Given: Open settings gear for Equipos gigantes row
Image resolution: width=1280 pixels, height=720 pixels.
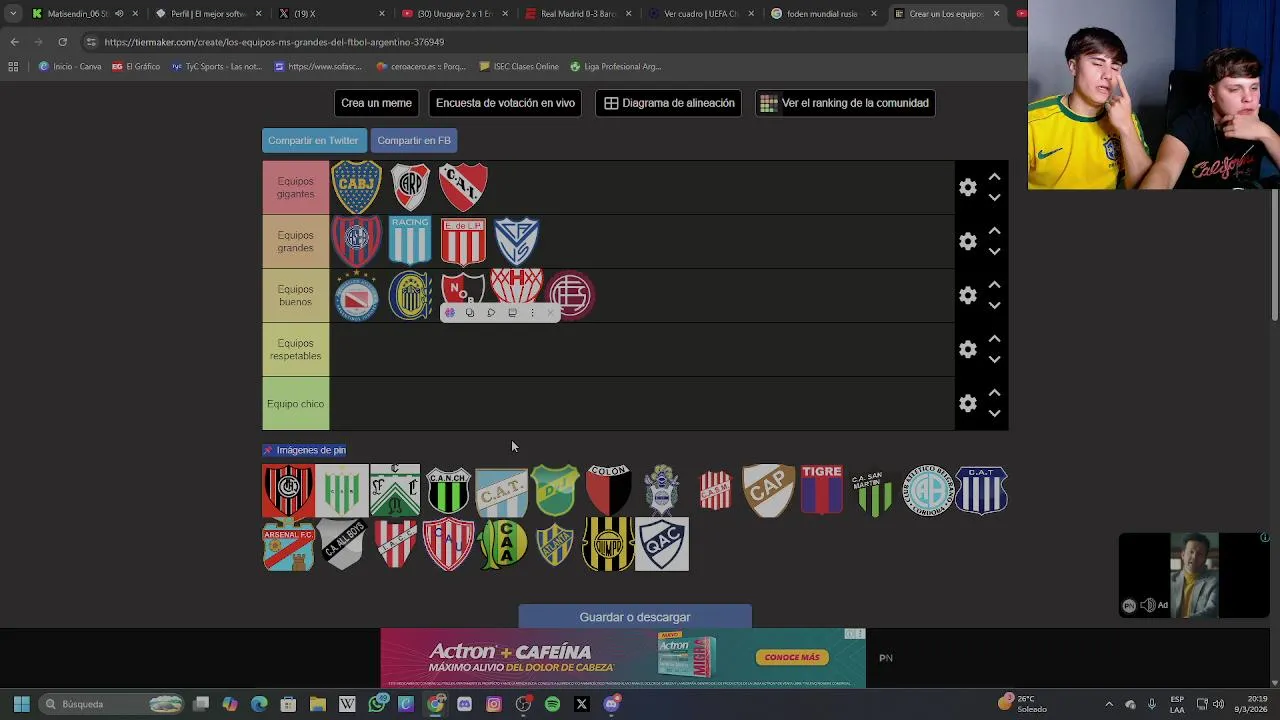Looking at the screenshot, I should [x=968, y=187].
